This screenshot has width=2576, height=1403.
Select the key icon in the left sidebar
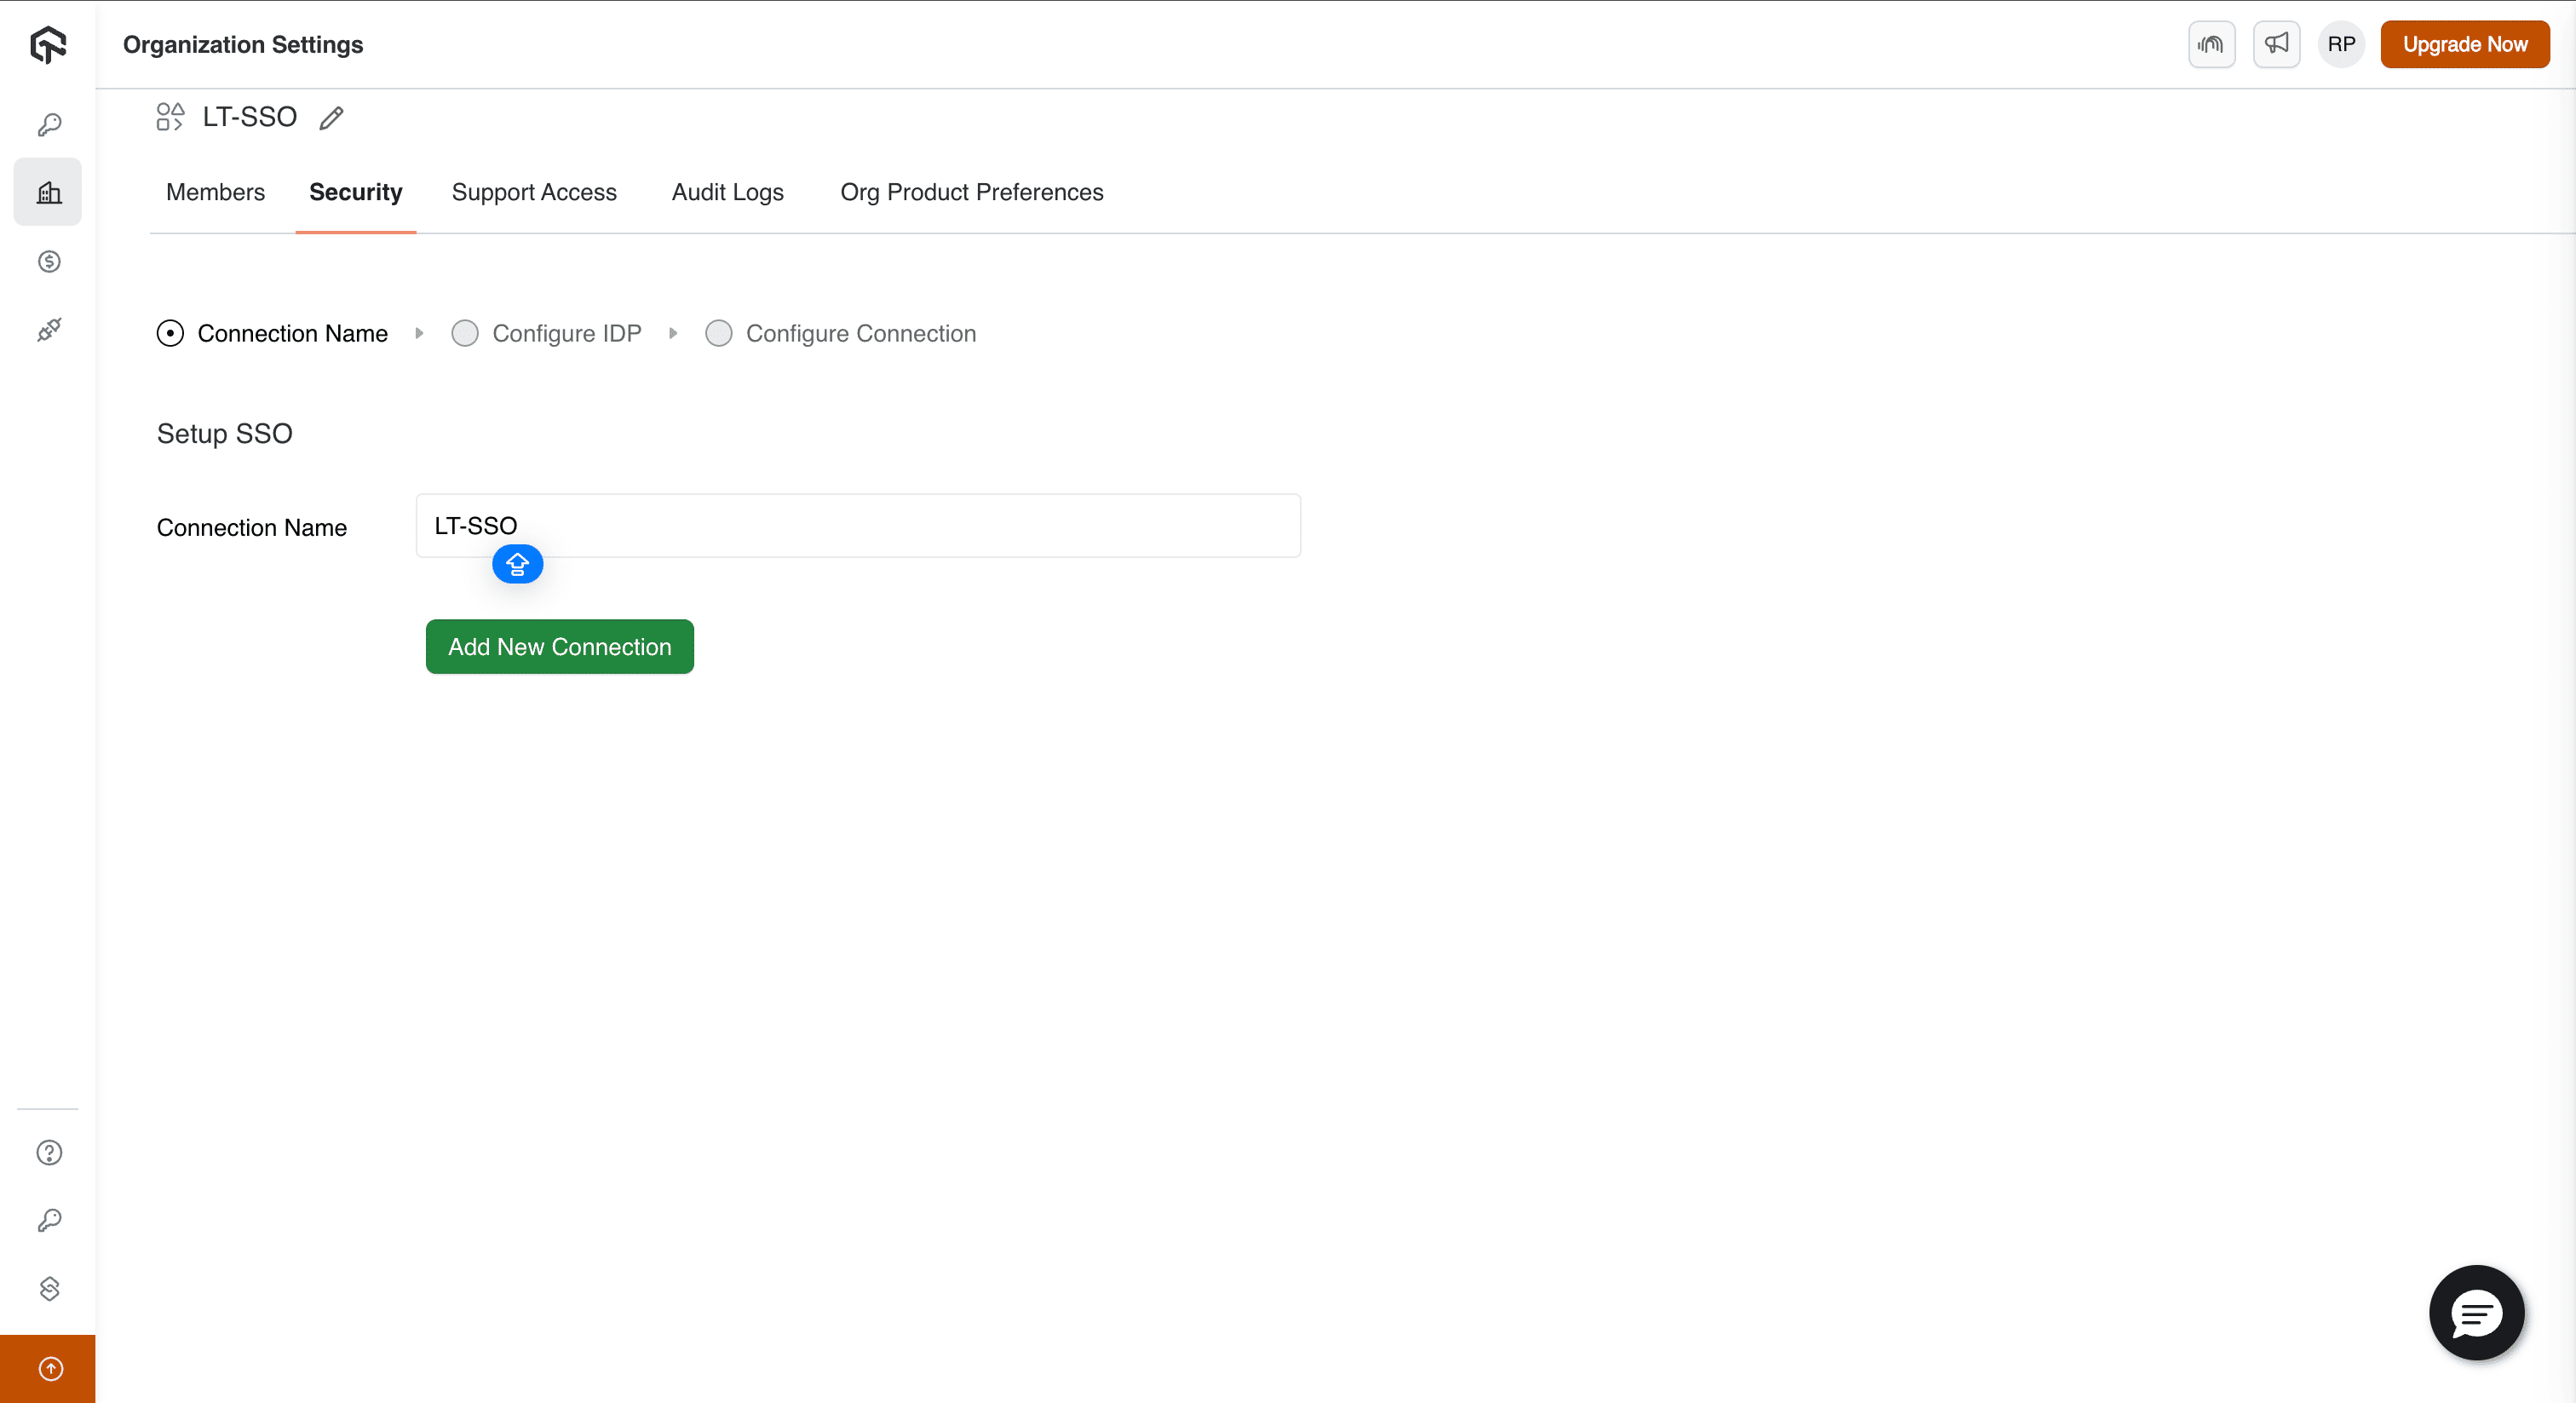(48, 124)
